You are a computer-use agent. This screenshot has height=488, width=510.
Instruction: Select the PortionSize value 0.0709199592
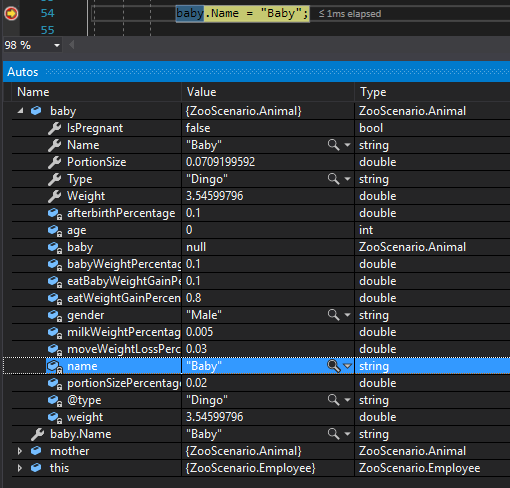click(x=220, y=162)
